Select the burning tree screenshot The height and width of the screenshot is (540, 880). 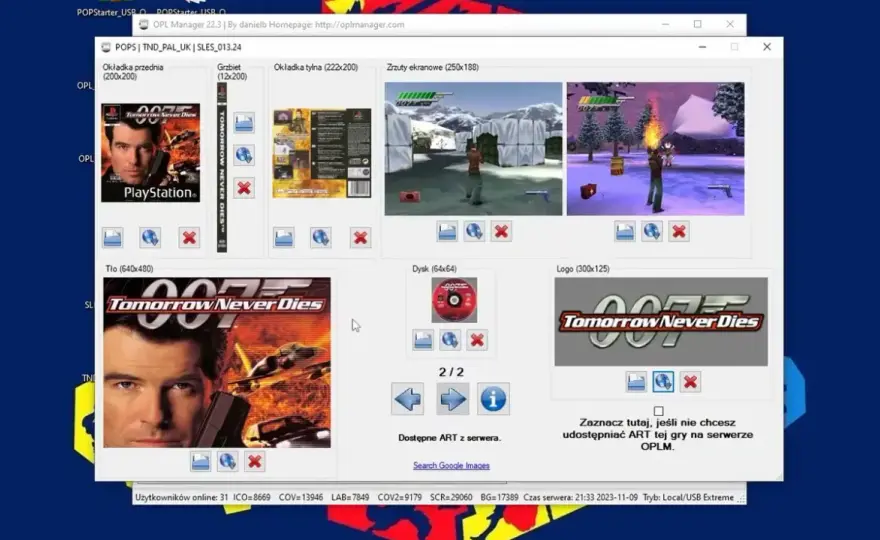(656, 149)
